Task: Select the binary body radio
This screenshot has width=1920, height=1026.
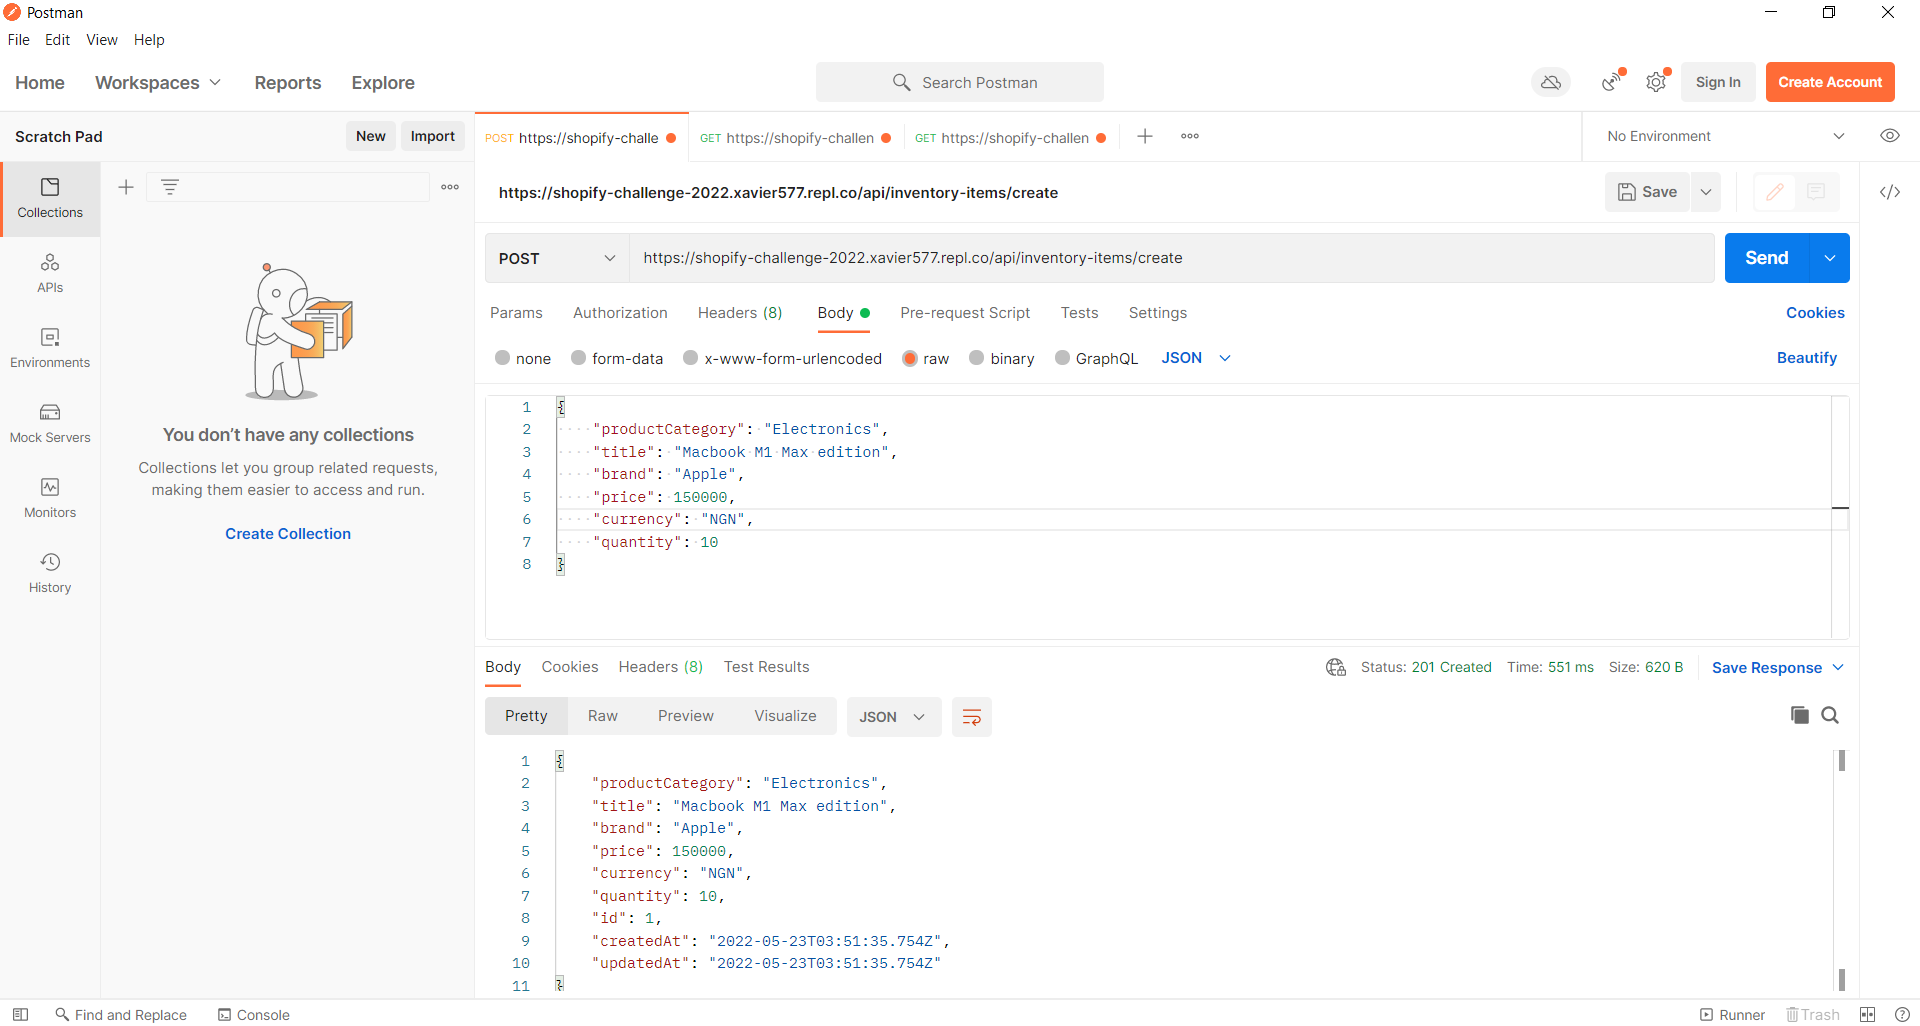Action: coord(977,358)
